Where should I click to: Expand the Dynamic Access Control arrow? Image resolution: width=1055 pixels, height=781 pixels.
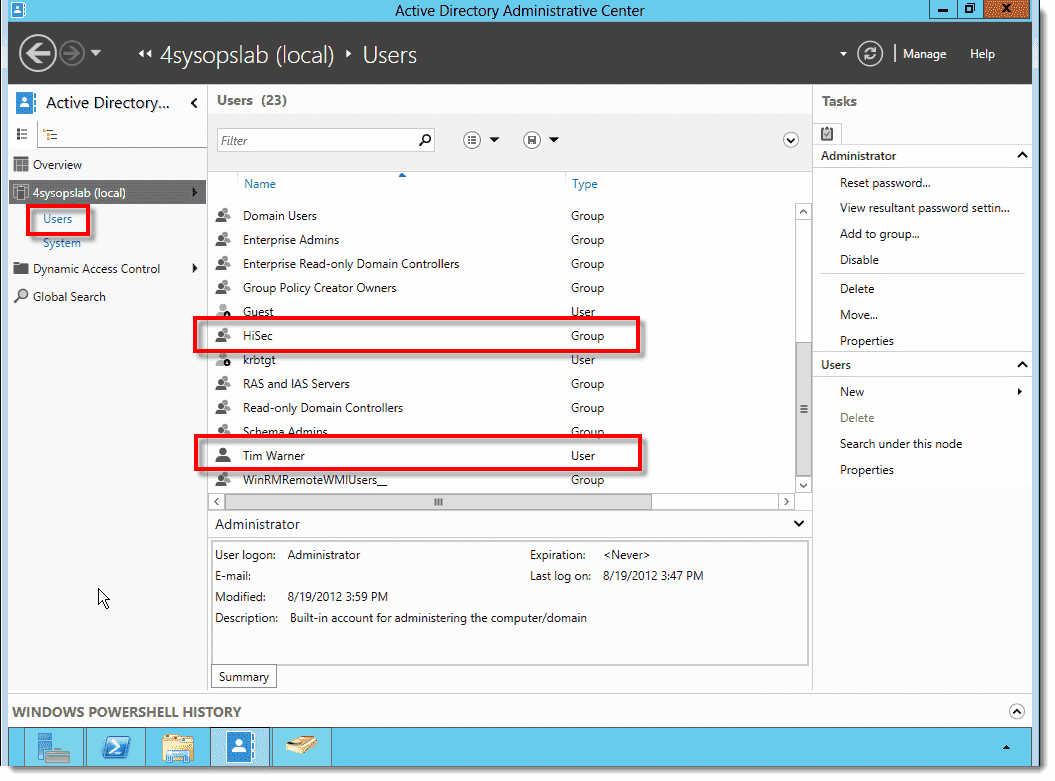194,268
